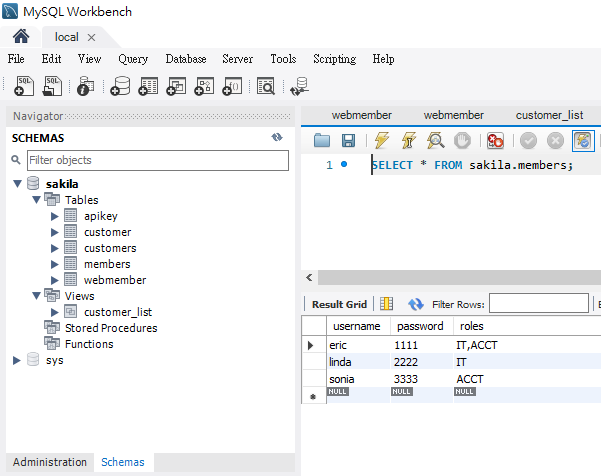Create a new function icon
The image size is (601, 476).
pos(232,86)
